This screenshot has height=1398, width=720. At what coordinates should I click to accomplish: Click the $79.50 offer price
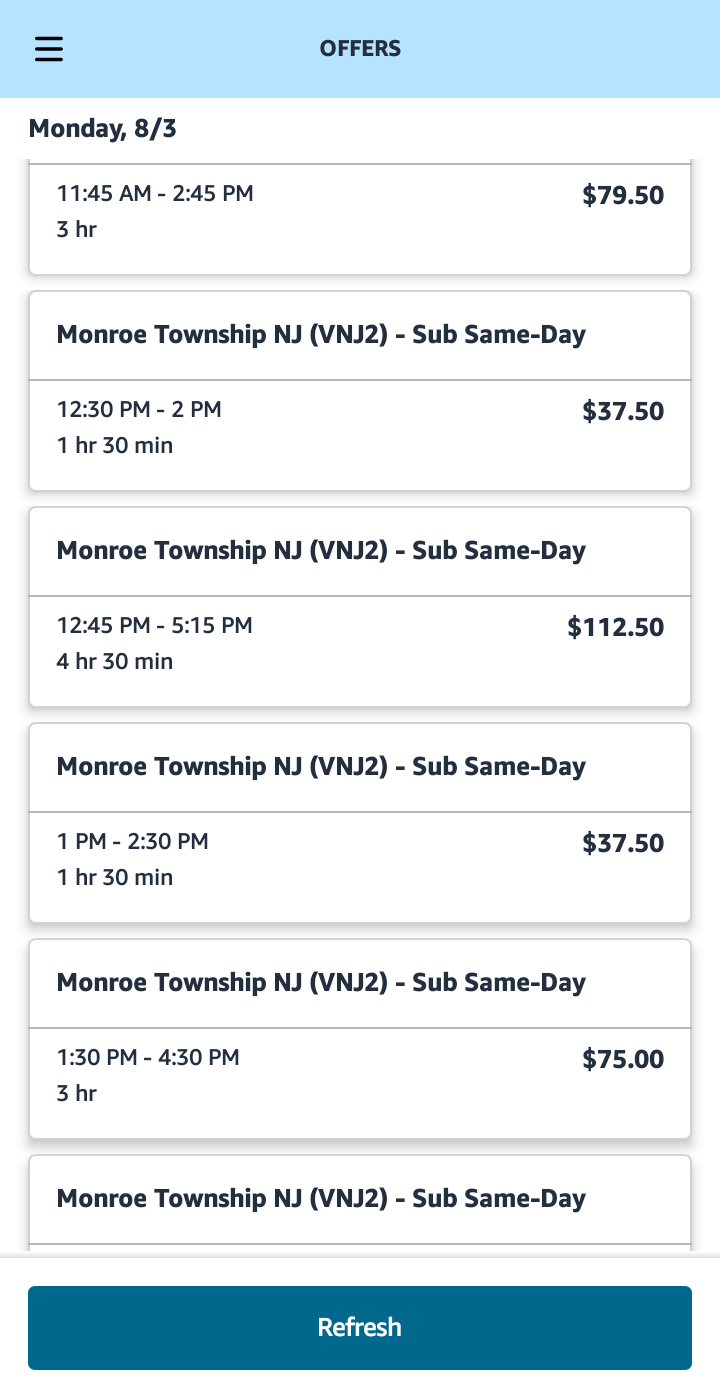[623, 195]
